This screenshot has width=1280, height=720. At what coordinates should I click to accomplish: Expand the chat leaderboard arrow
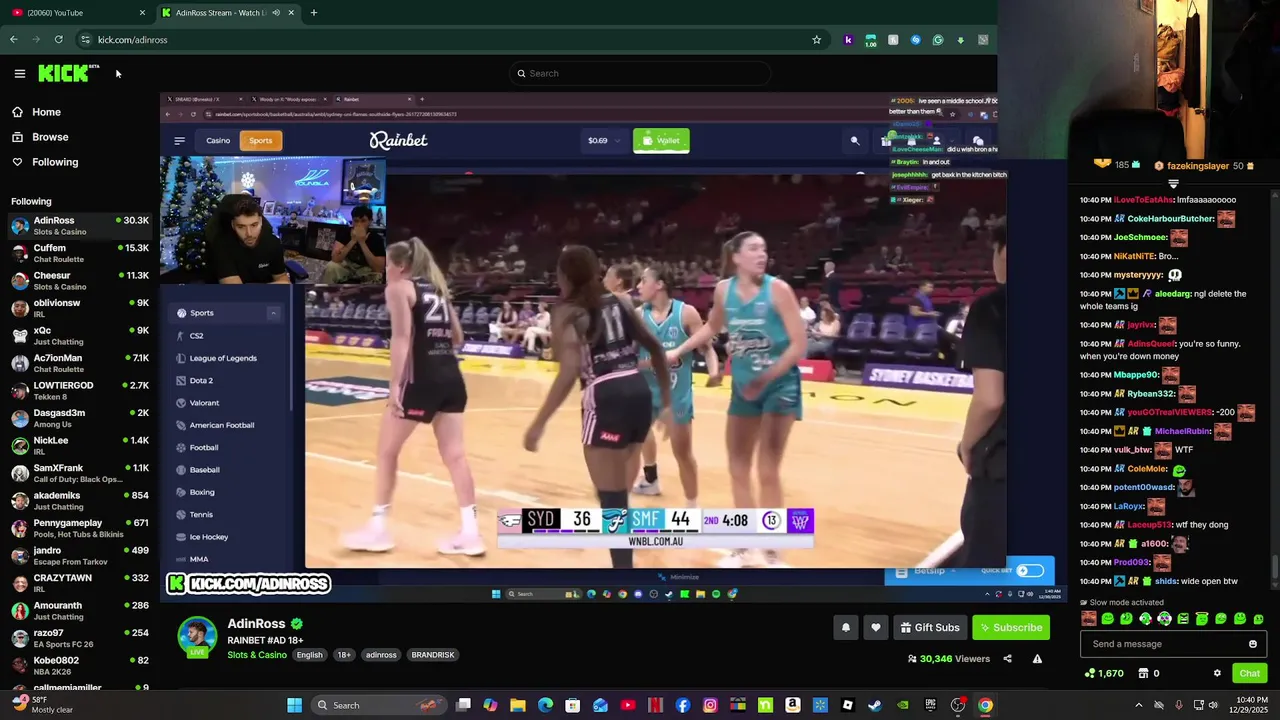click(x=1173, y=183)
